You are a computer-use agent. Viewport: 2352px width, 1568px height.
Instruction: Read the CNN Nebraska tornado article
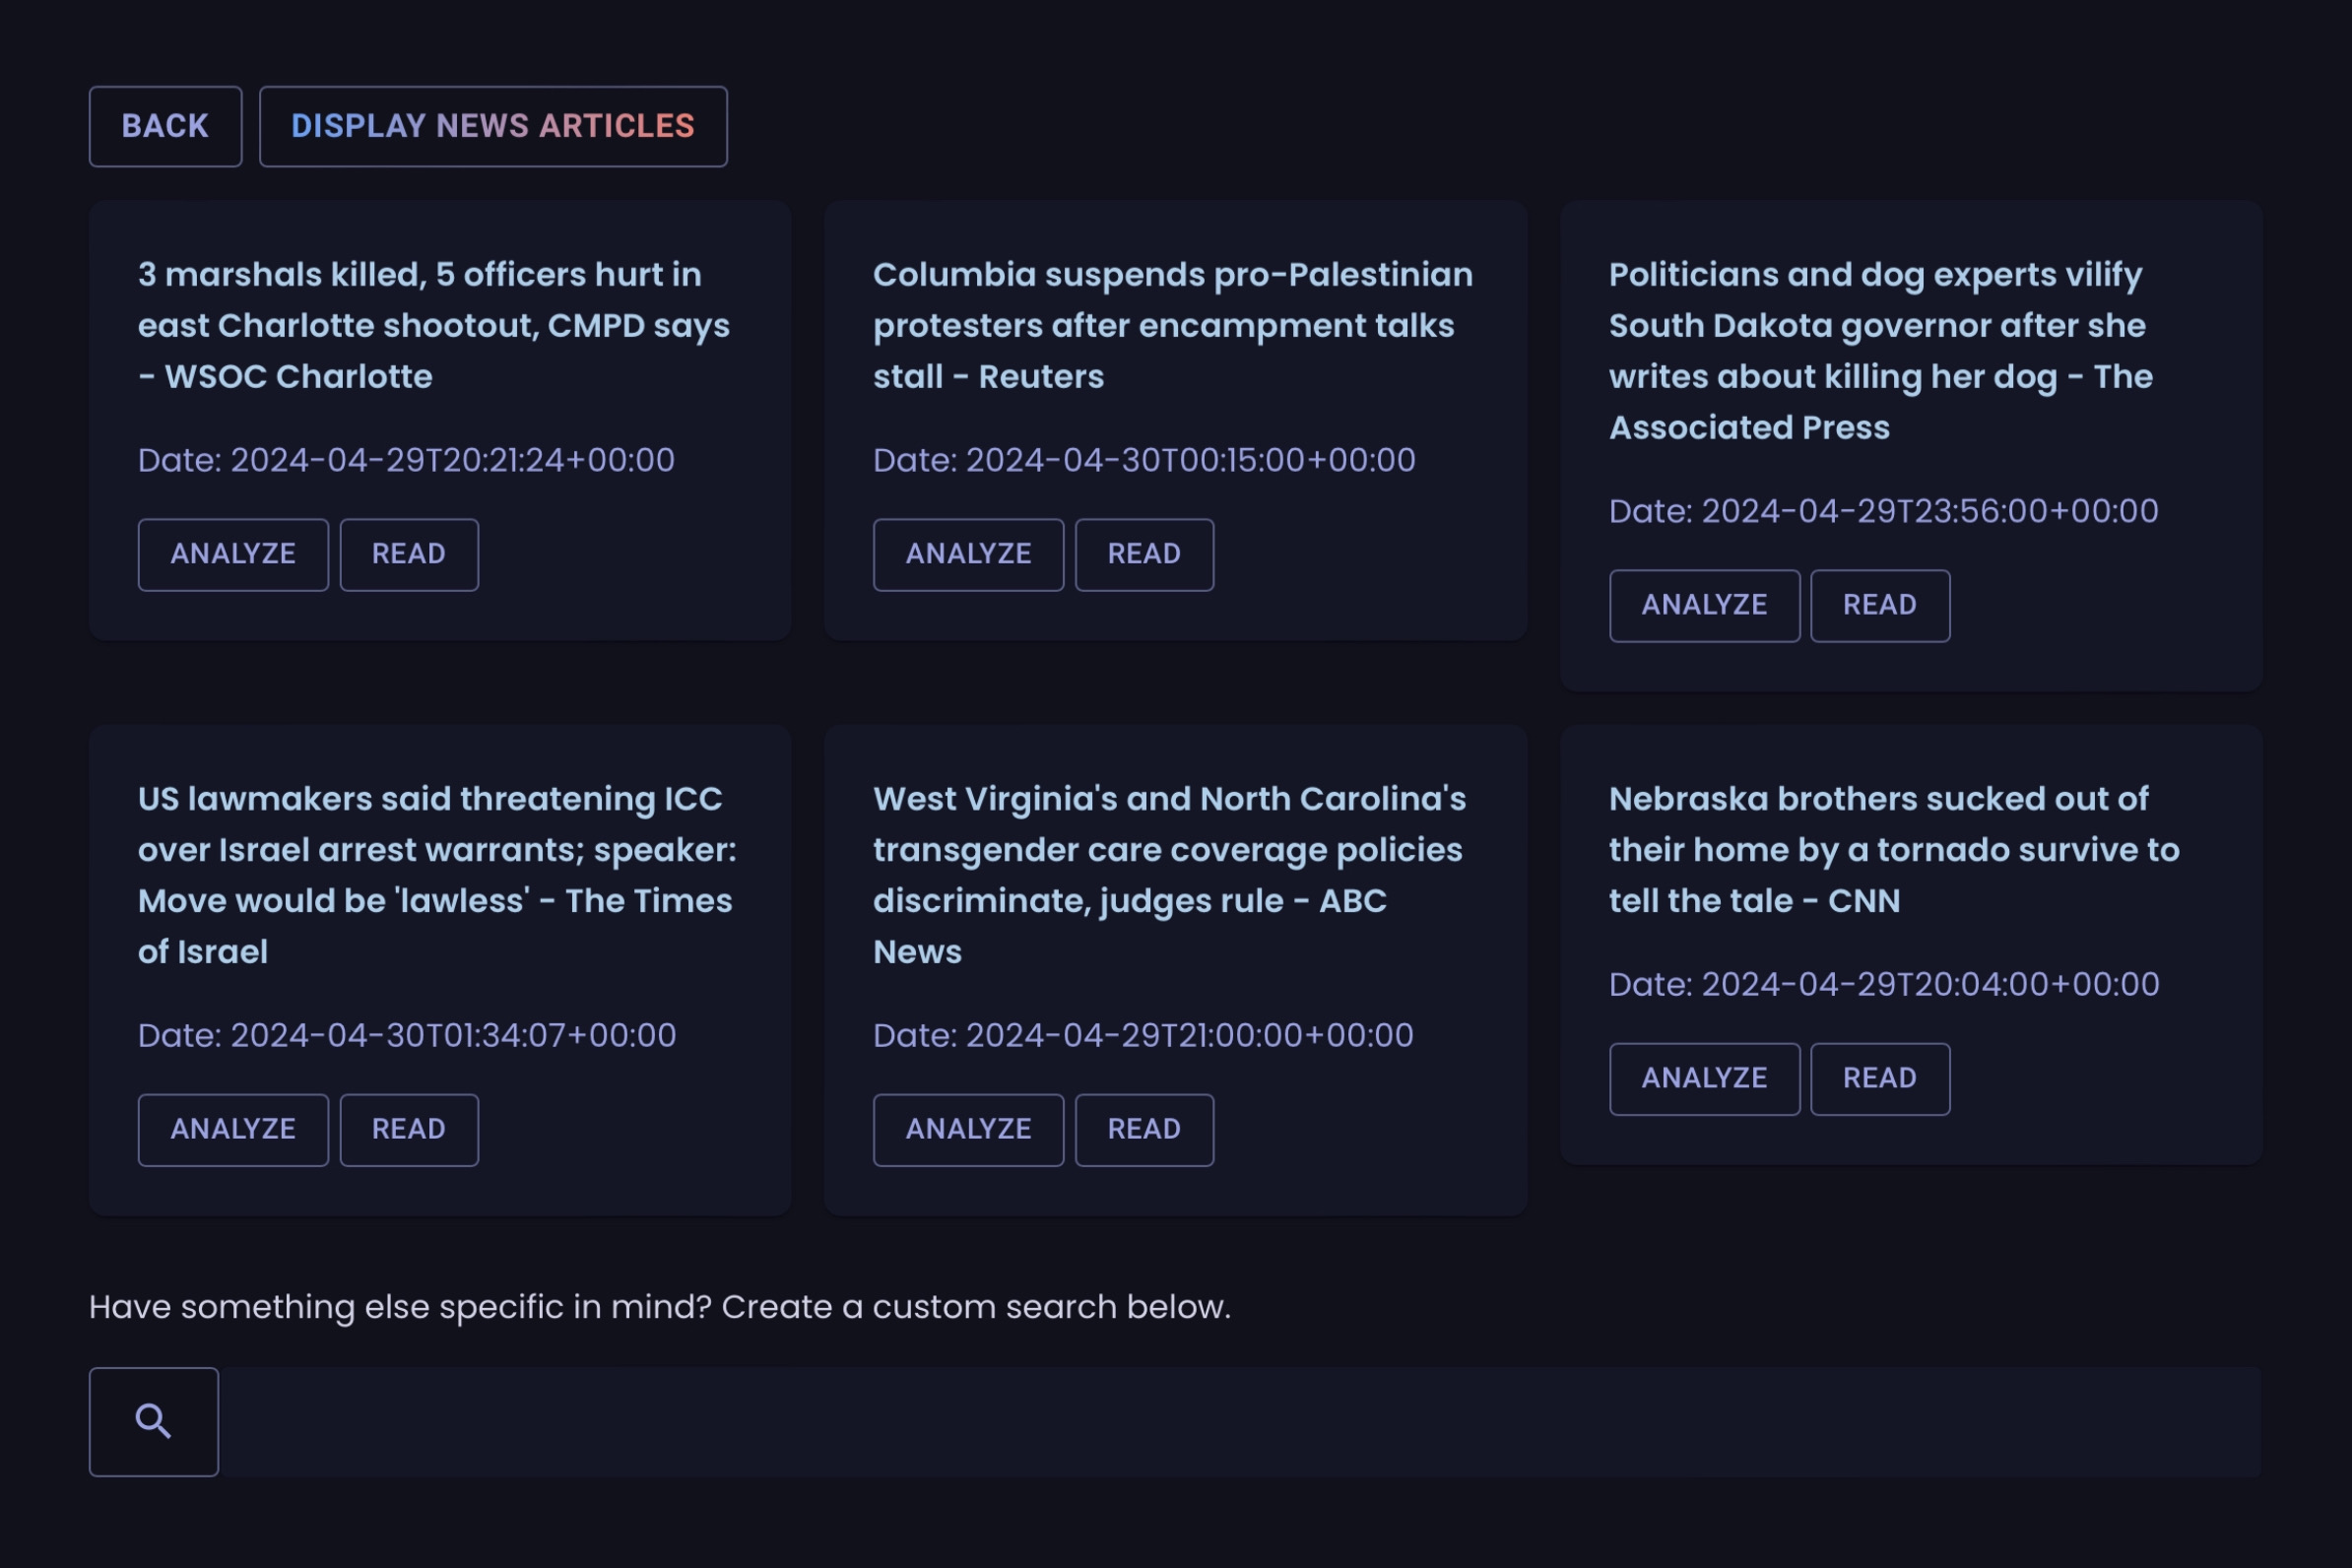tap(1879, 1078)
